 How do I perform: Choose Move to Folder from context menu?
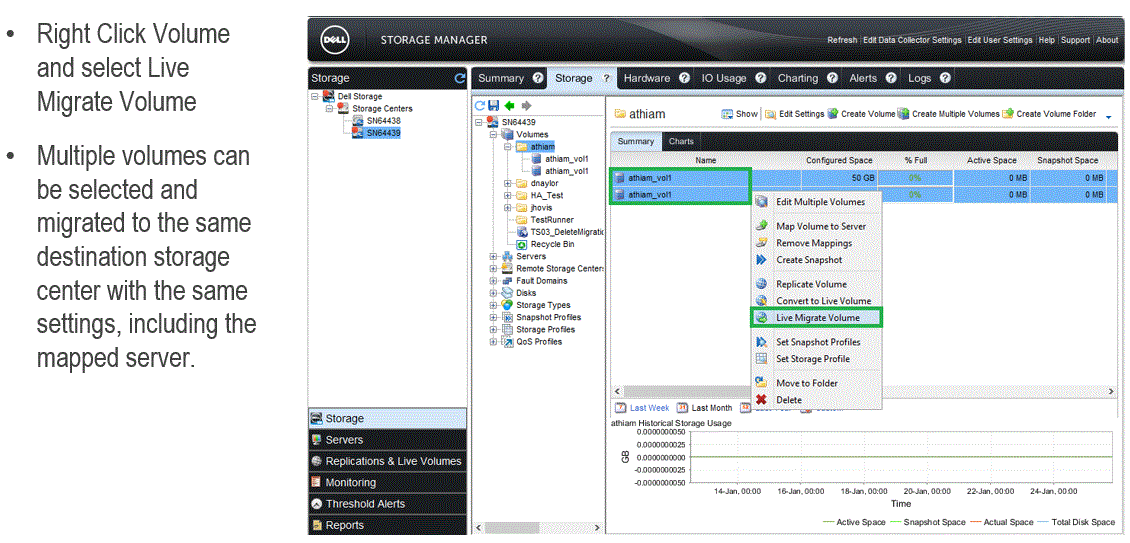tap(817, 383)
